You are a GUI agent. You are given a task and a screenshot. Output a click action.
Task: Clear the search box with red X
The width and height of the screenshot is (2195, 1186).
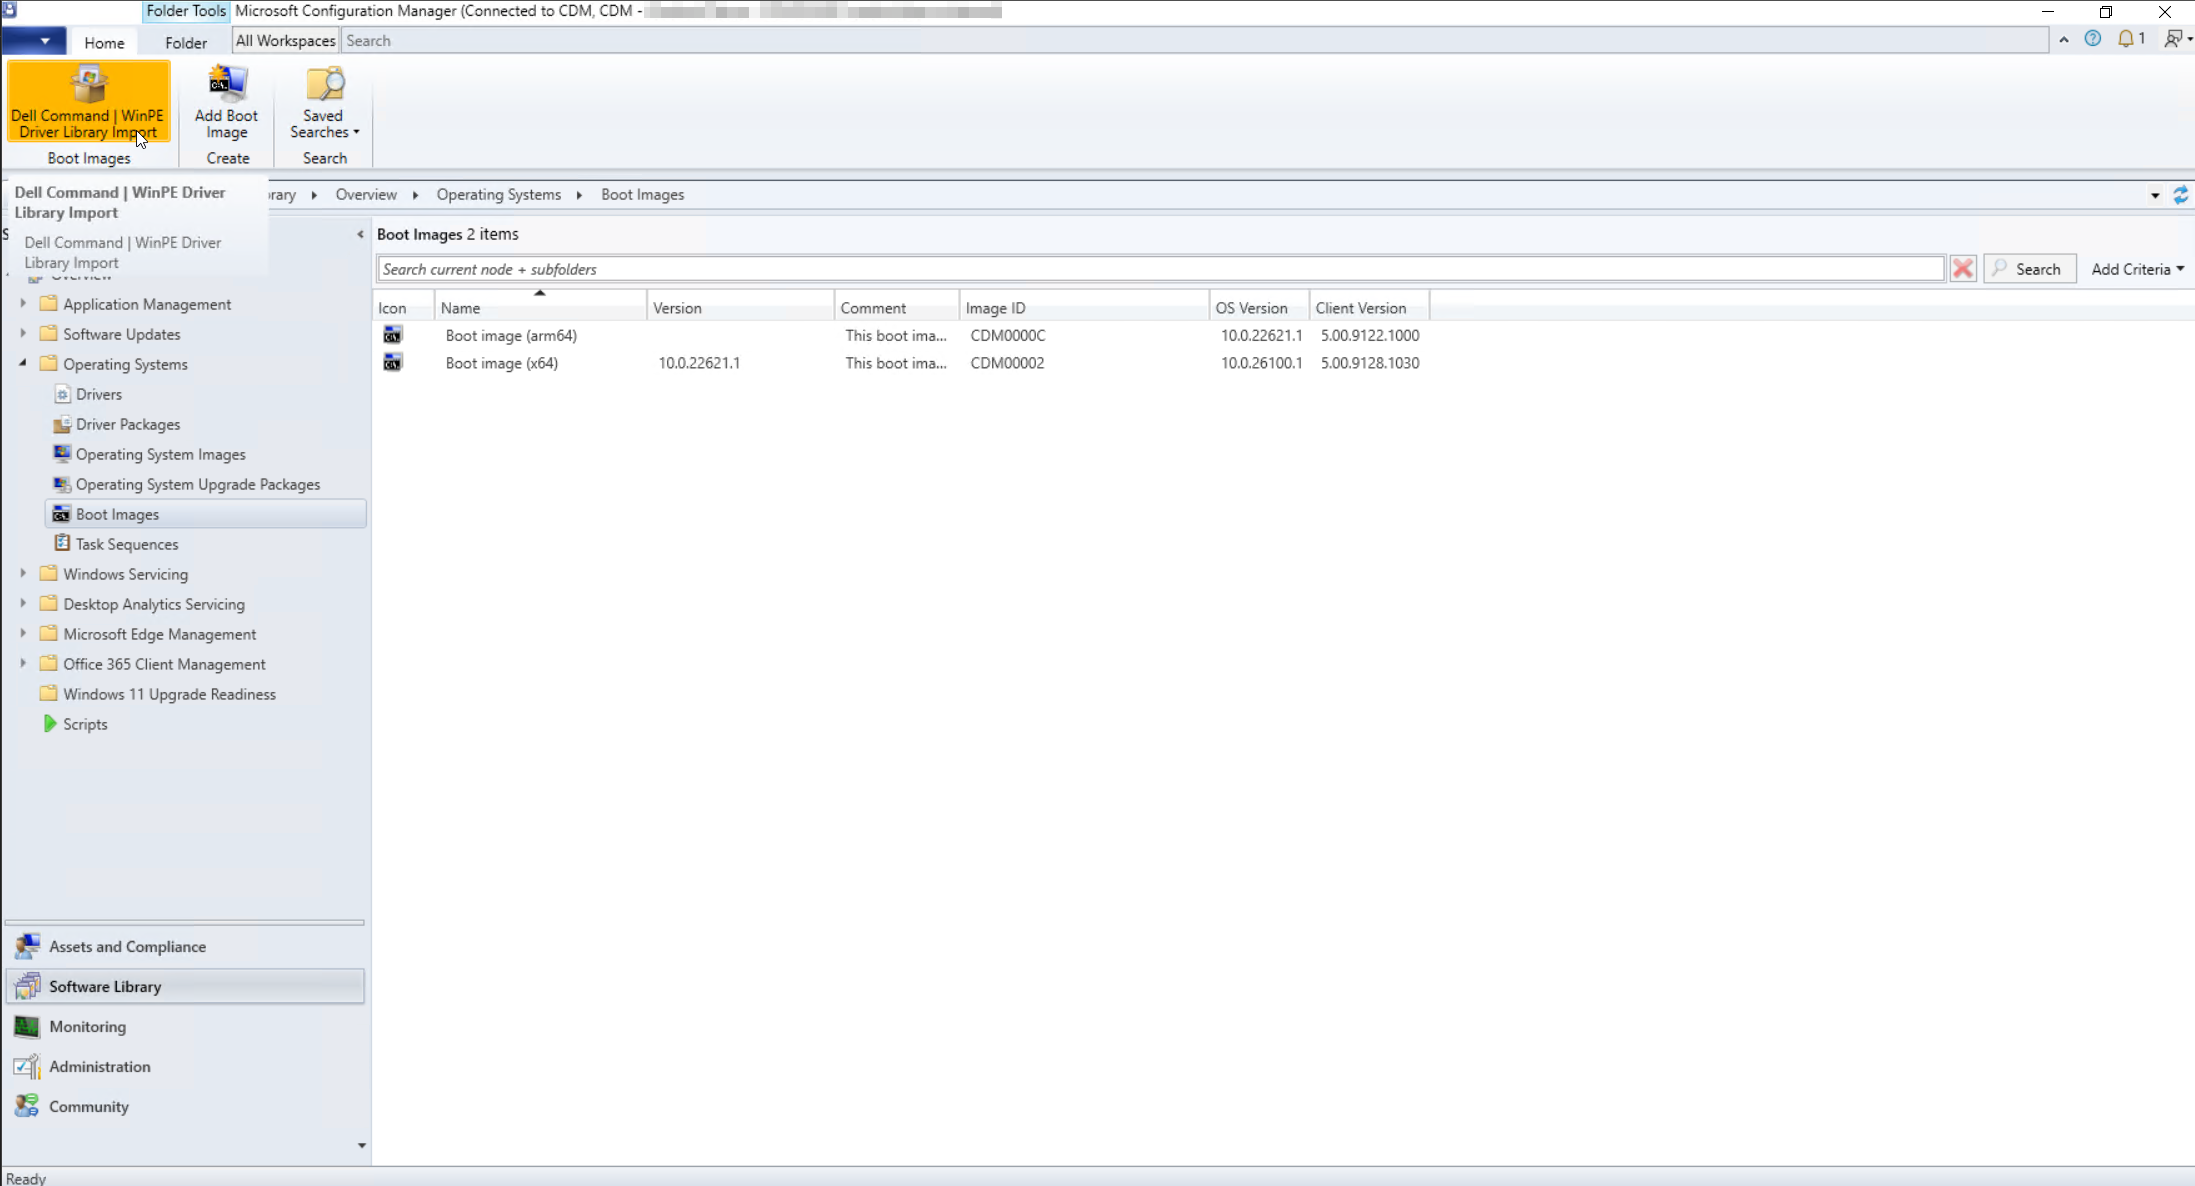click(x=1962, y=268)
